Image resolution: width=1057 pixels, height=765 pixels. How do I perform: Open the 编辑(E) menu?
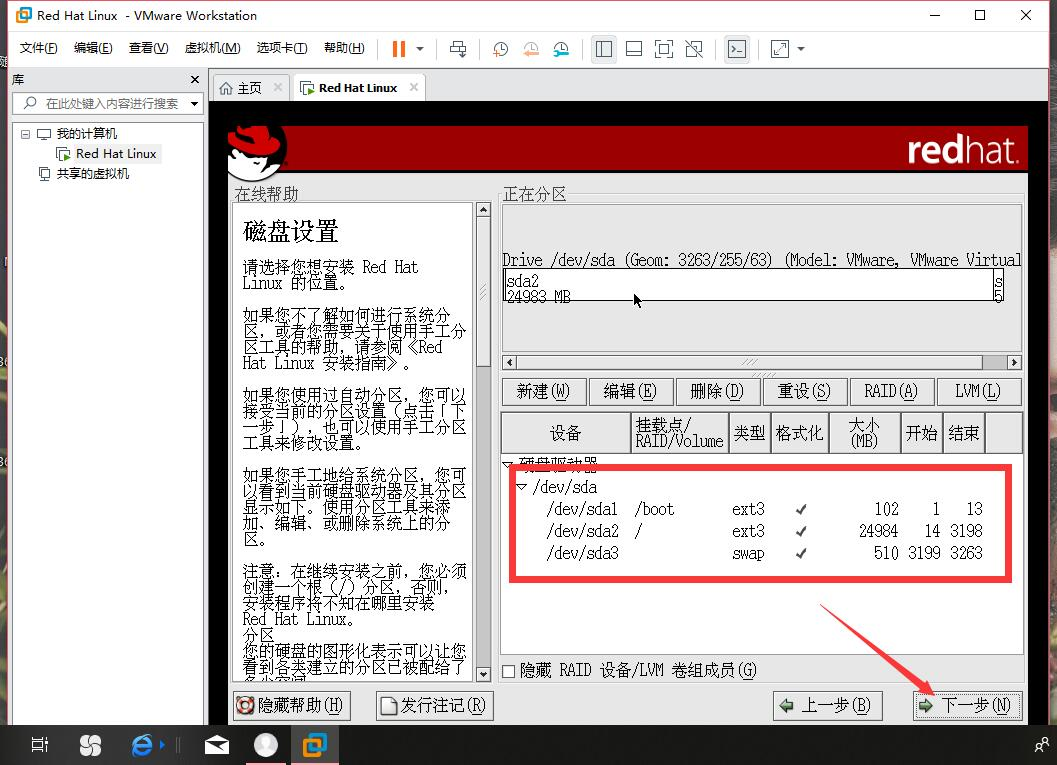pyautogui.click(x=93, y=48)
